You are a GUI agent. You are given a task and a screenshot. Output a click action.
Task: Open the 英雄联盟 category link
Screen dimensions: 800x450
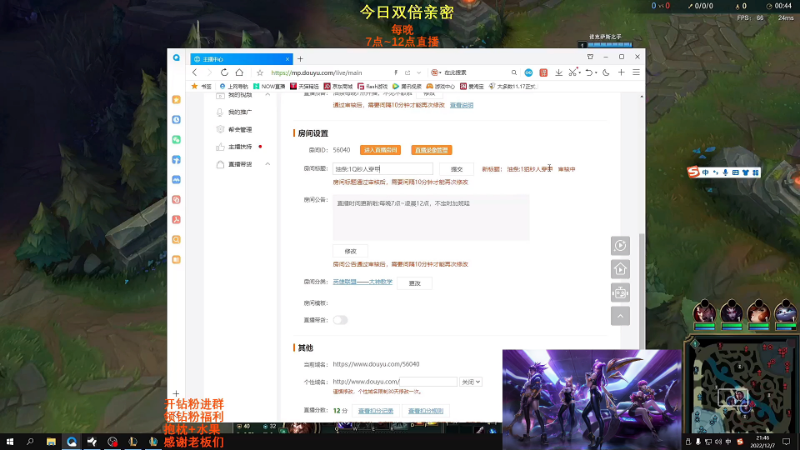362,282
